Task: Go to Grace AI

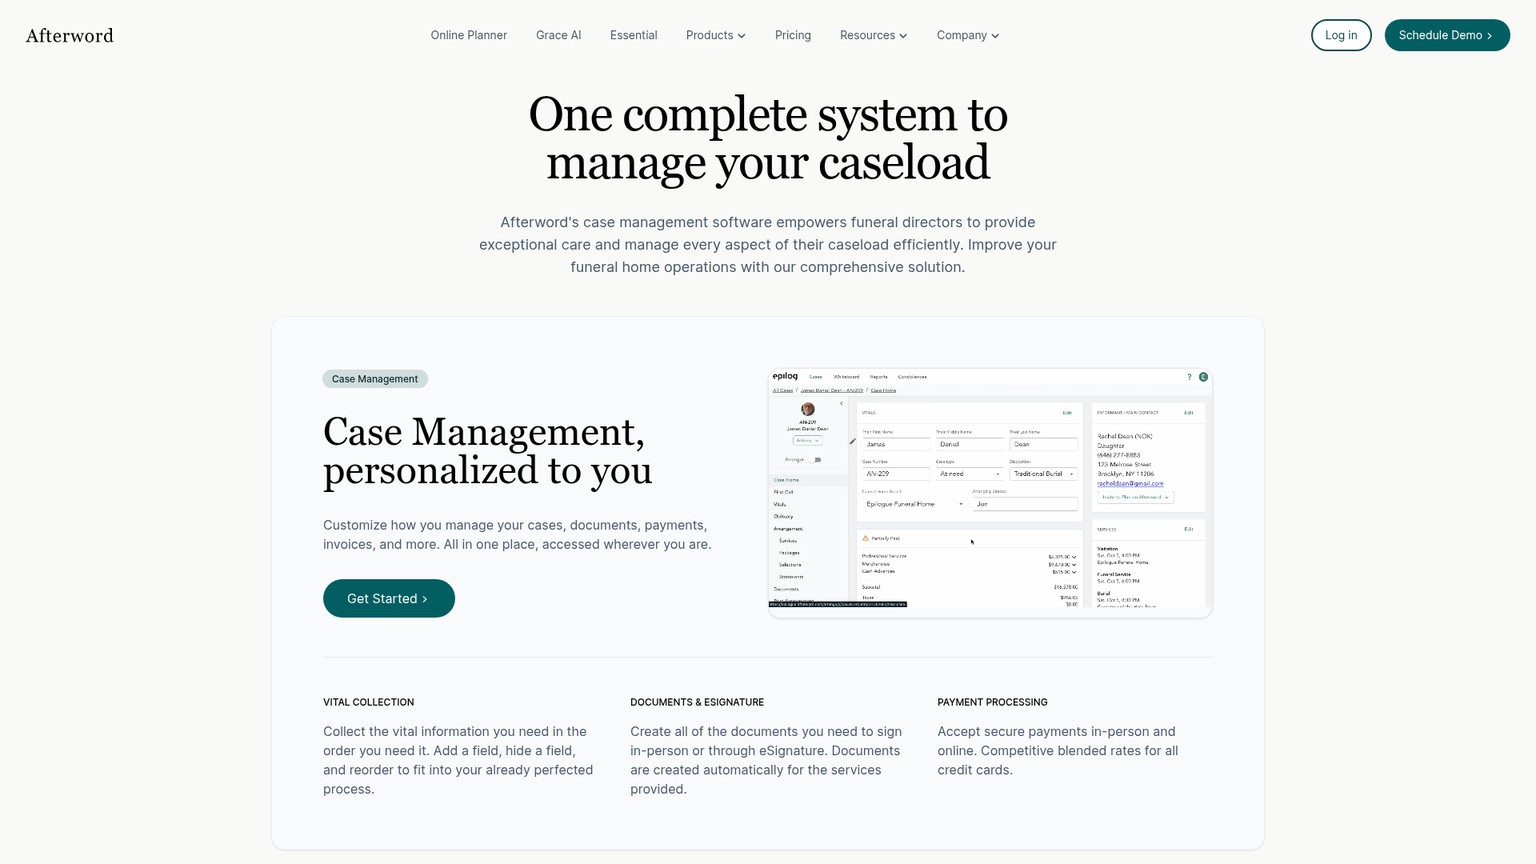Action: 558,35
